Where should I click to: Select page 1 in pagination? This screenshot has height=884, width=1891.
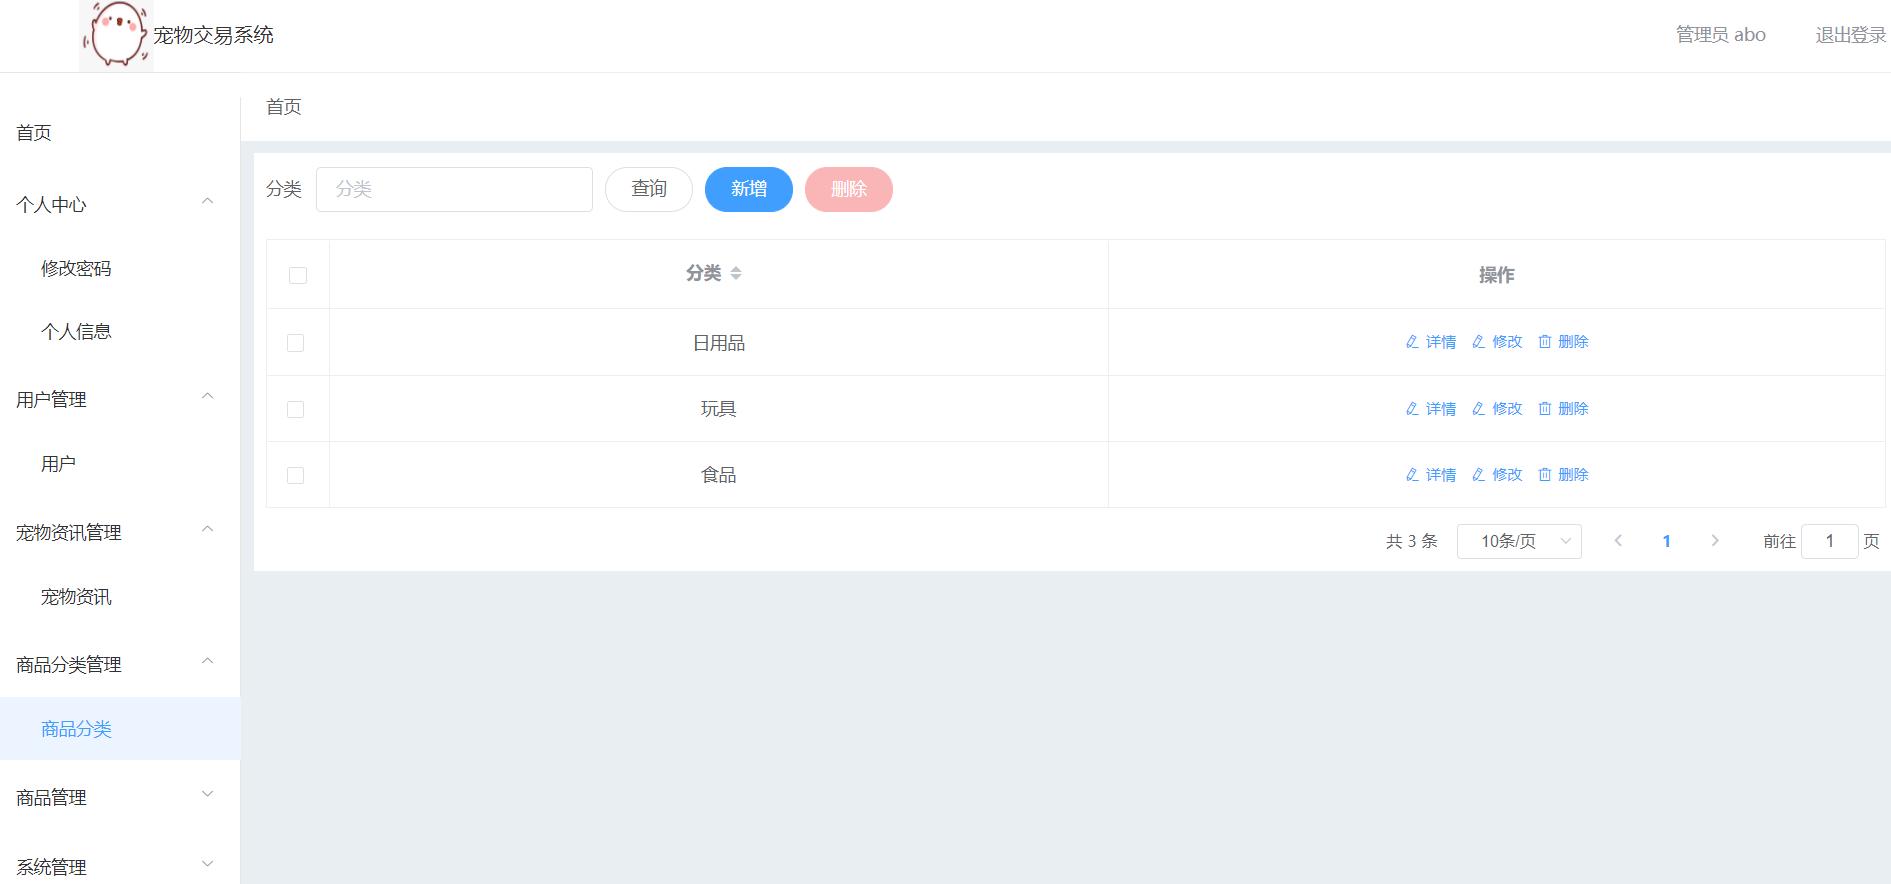tap(1666, 541)
